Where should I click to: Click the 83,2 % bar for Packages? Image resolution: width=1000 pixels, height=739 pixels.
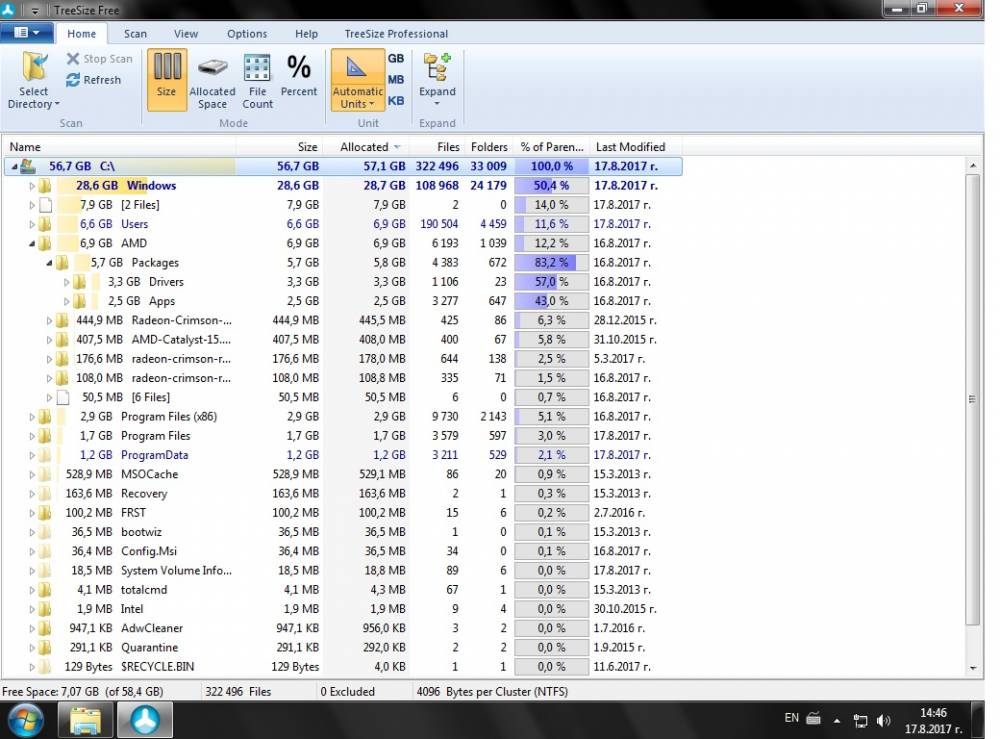pos(552,263)
